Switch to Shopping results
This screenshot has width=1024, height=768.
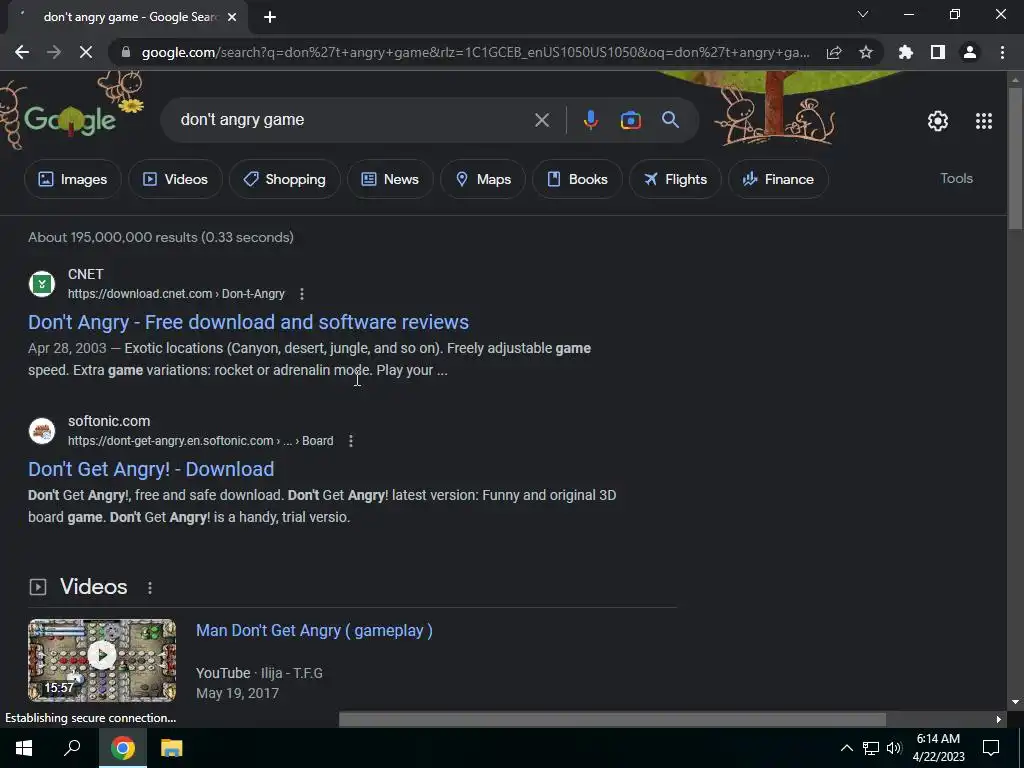[285, 179]
